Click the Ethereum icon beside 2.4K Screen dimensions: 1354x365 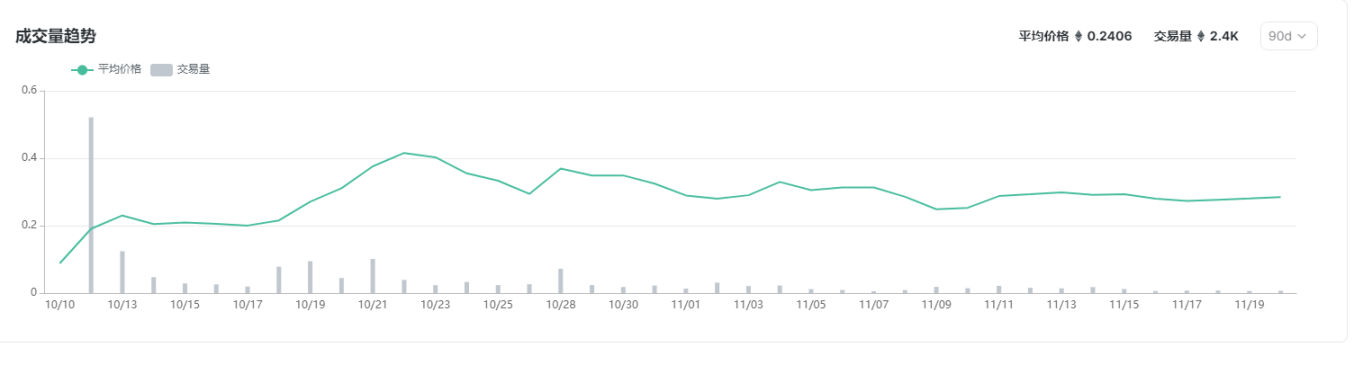[x=1201, y=36]
